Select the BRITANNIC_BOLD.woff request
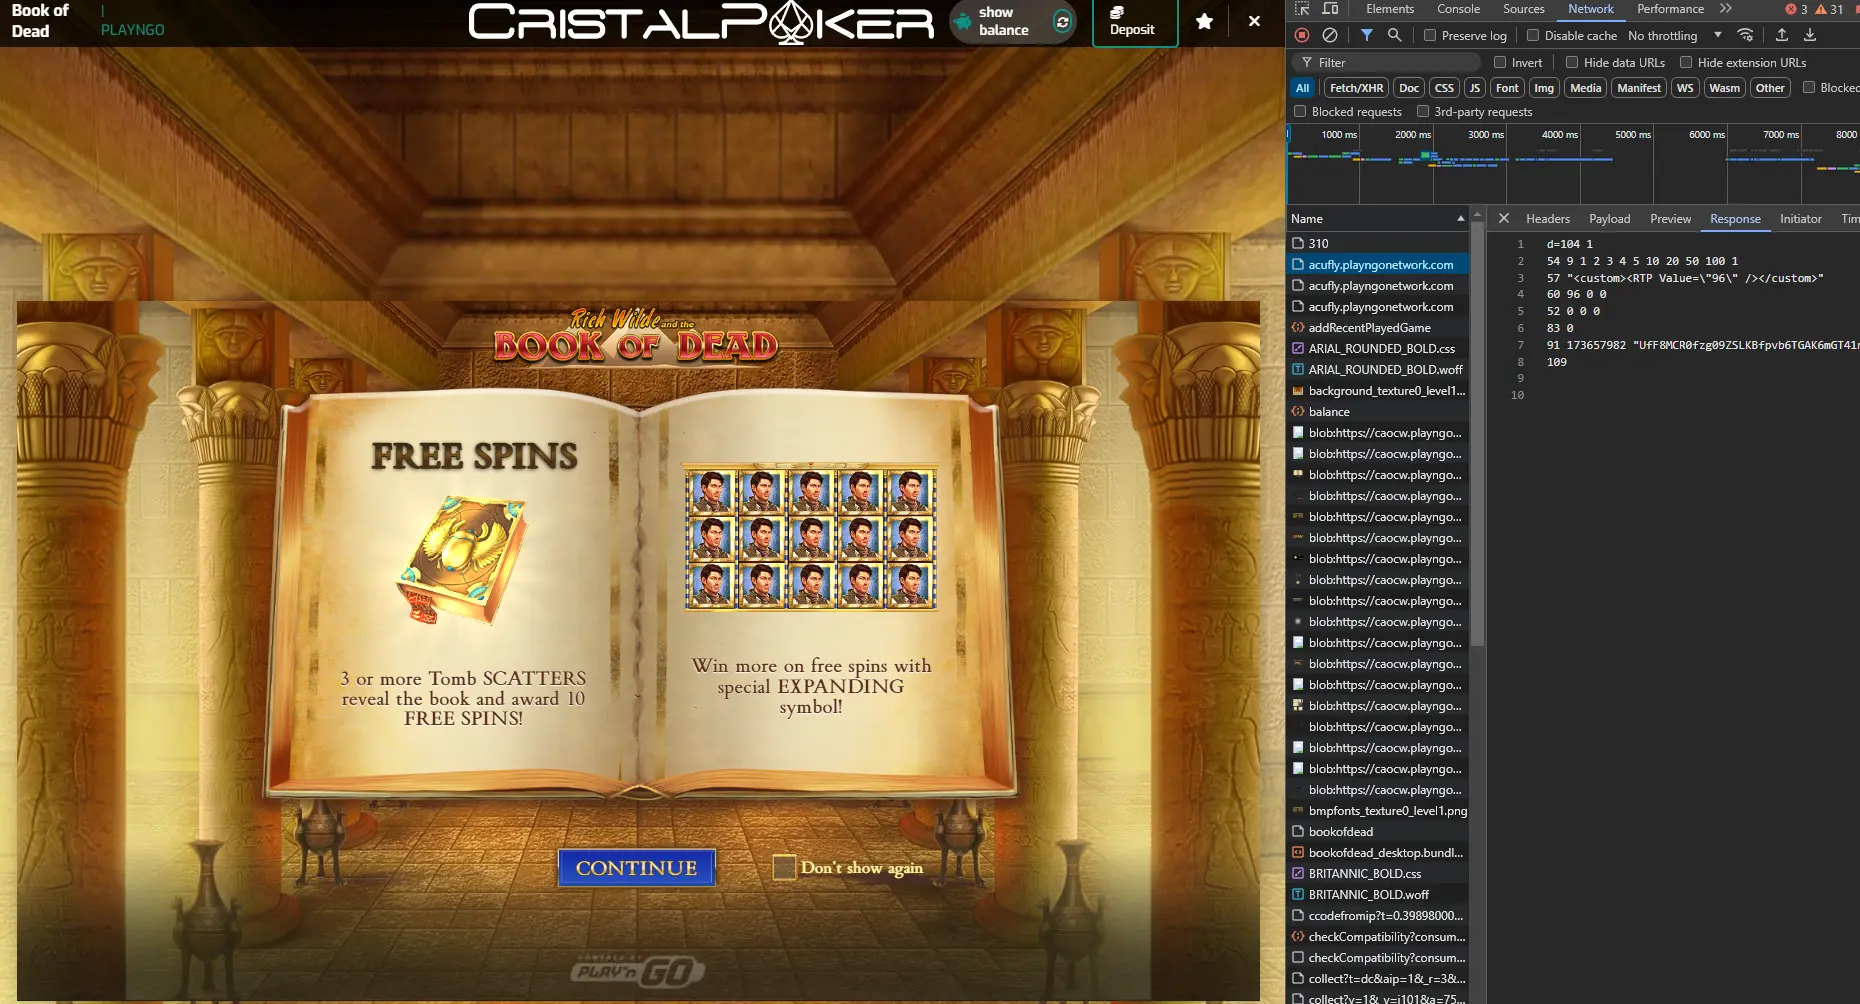This screenshot has width=1860, height=1004. (1378, 894)
